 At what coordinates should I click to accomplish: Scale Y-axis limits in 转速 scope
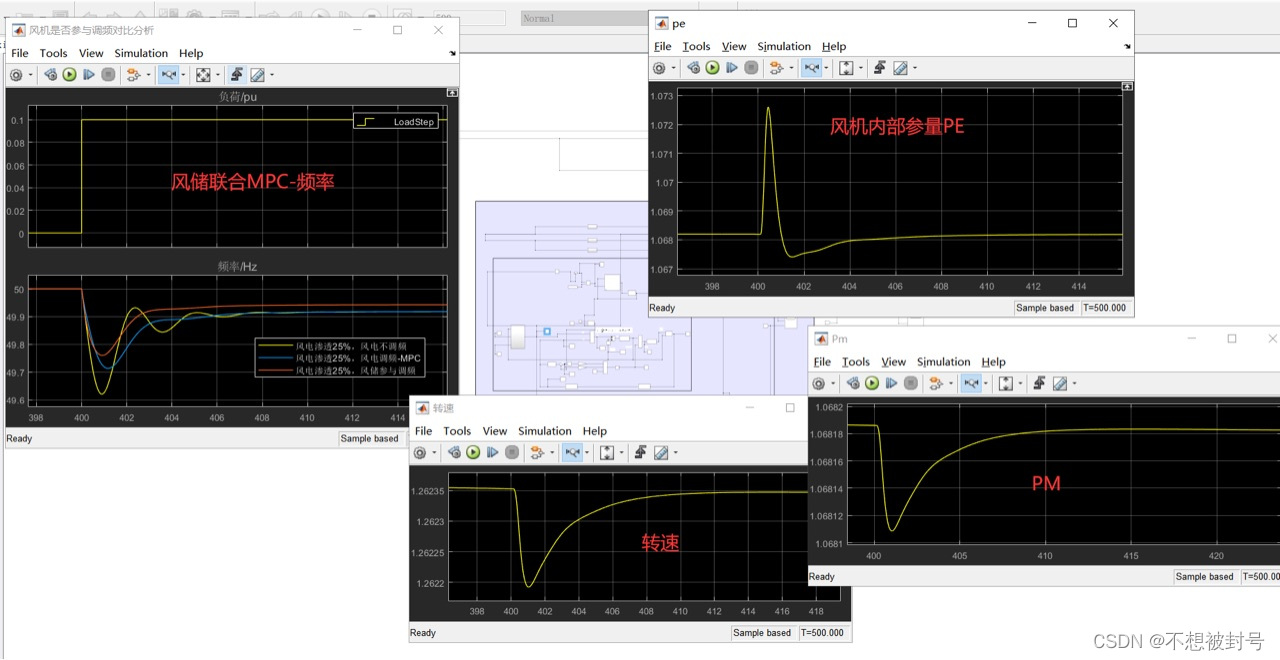607,453
